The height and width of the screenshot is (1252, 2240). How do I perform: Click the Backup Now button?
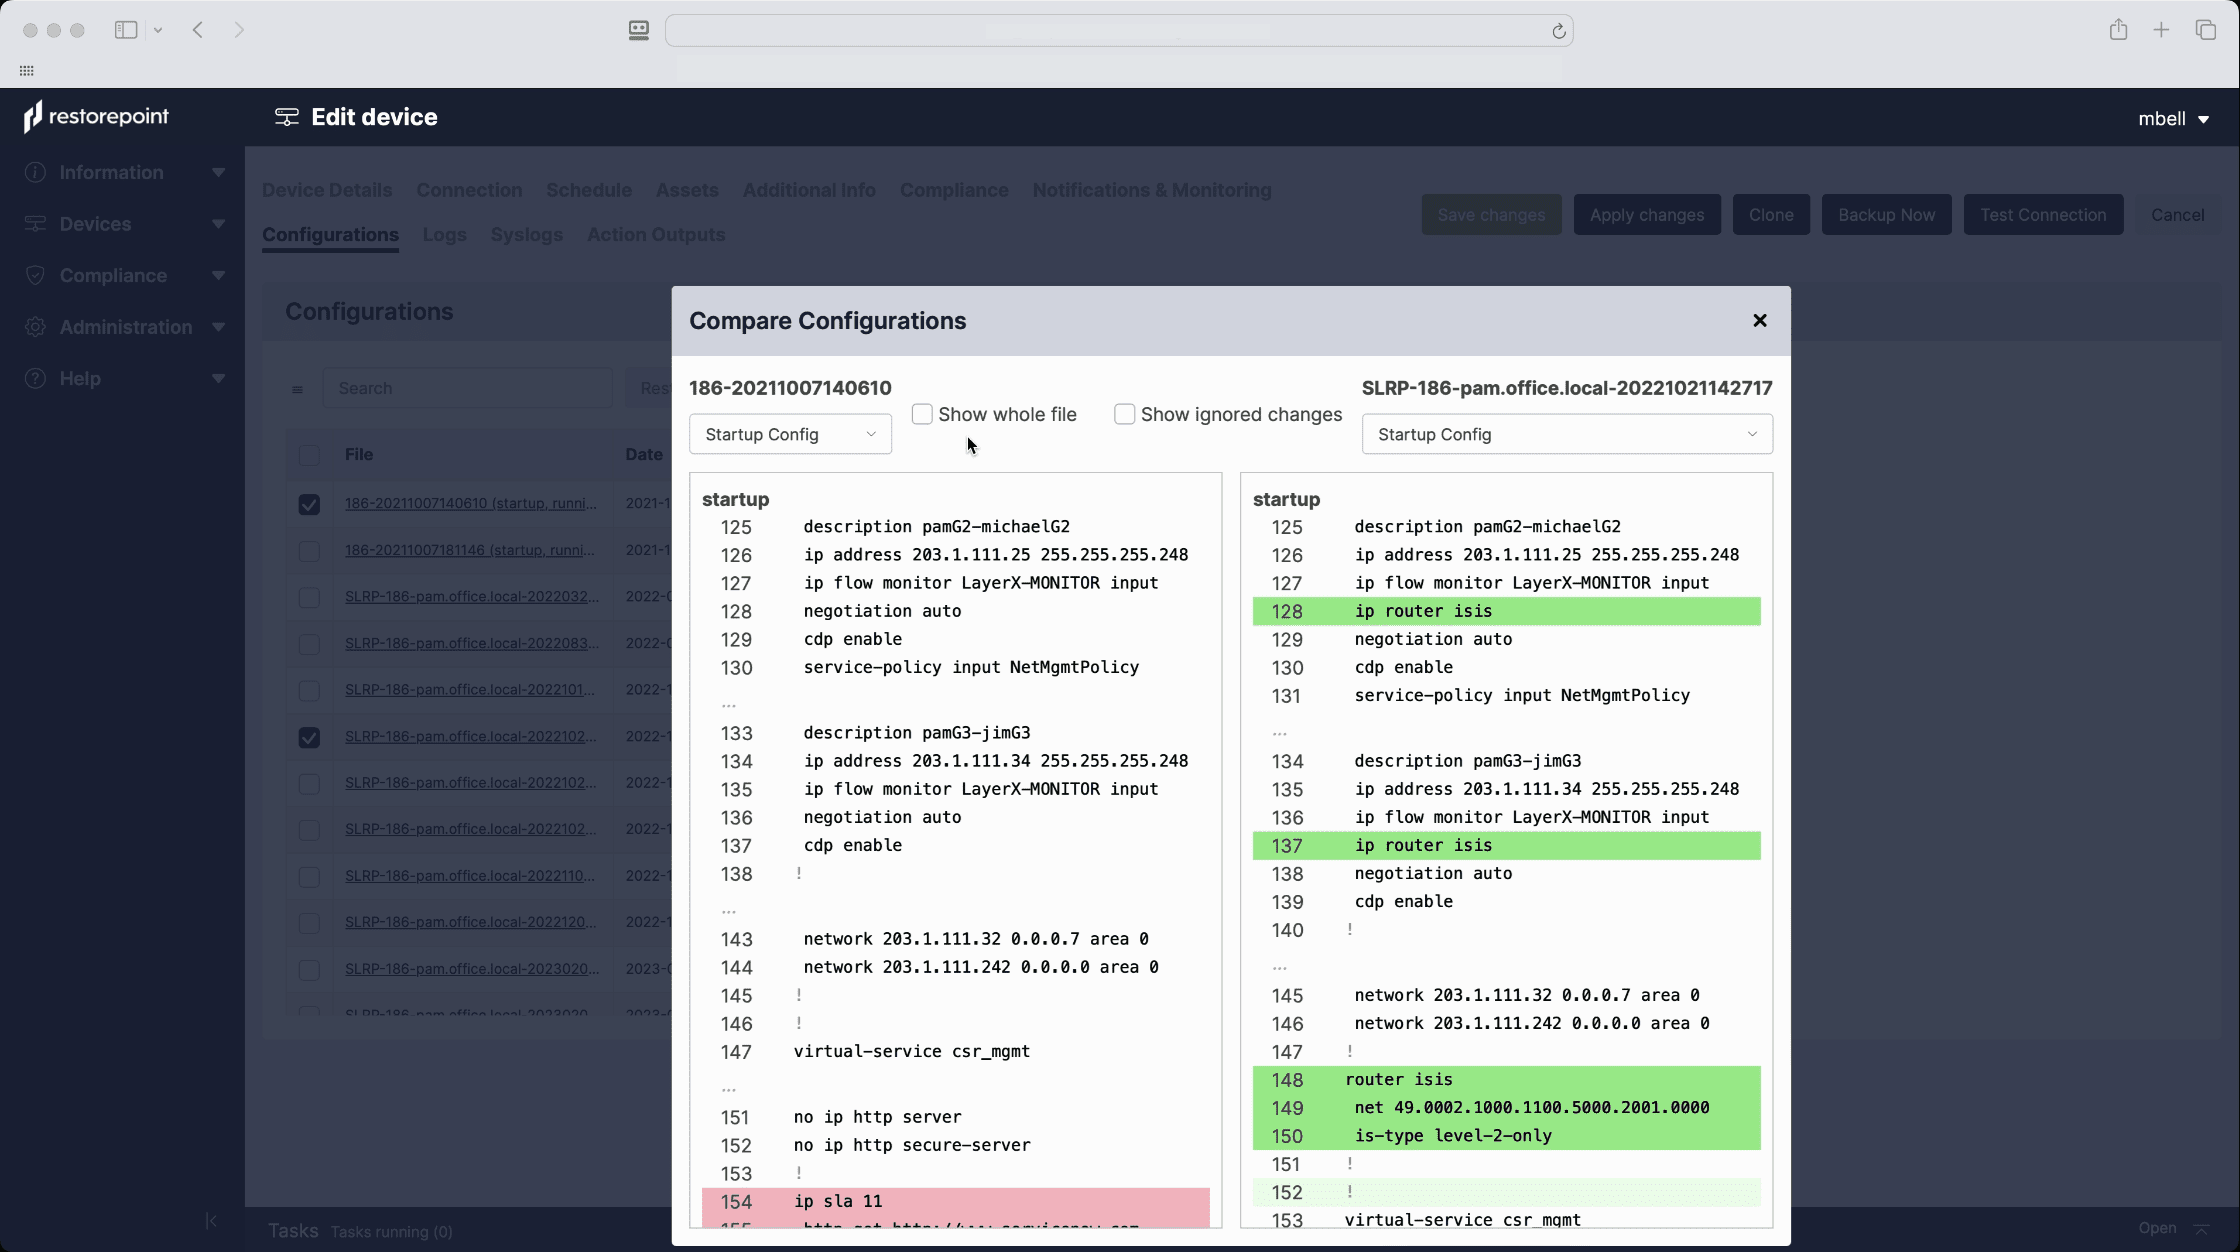tap(1886, 215)
